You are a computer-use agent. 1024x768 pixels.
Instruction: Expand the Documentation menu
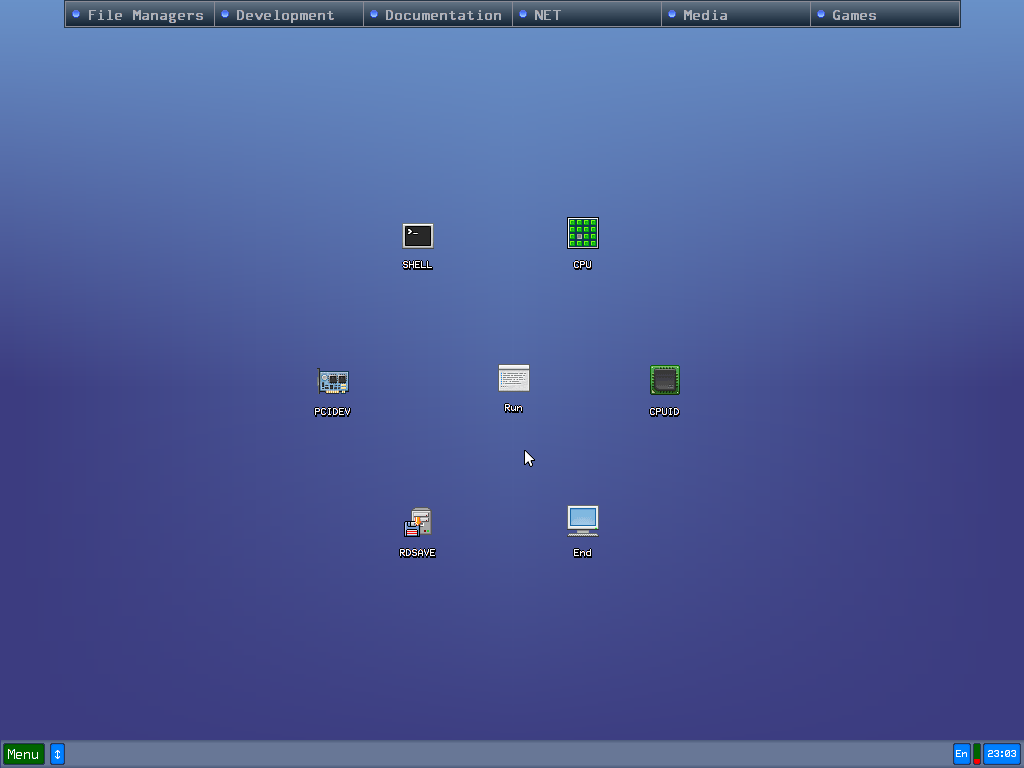point(443,15)
